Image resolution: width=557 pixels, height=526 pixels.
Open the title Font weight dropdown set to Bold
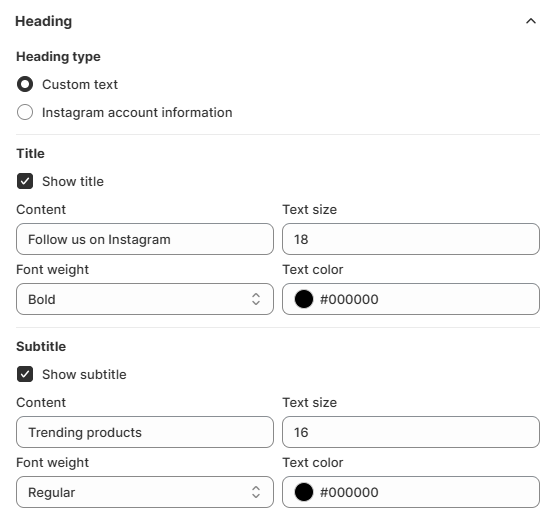coord(145,299)
